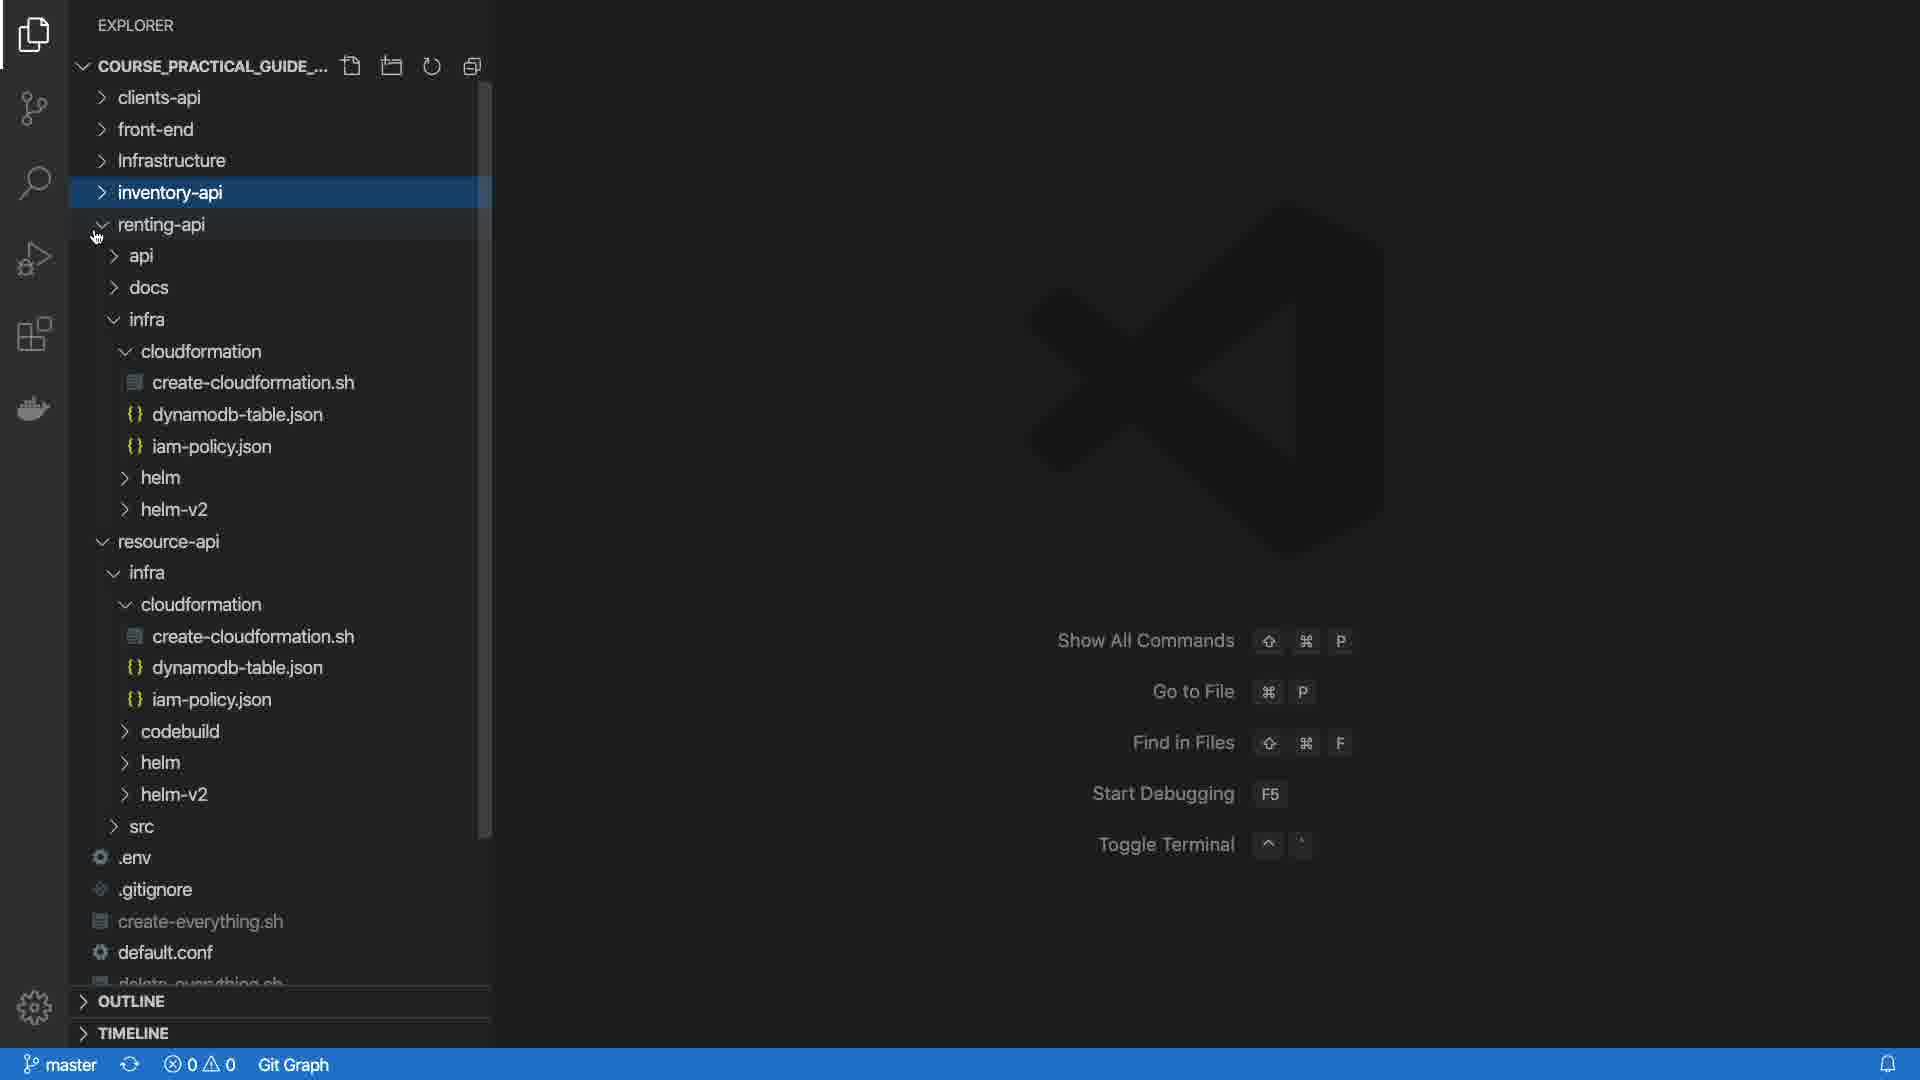
Task: Expand the clients-api folder
Action: (159, 97)
